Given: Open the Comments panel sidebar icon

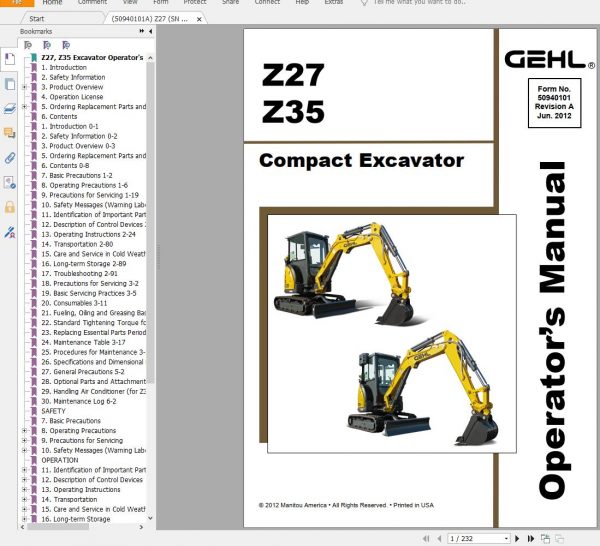Looking at the screenshot, I should pos(10,133).
